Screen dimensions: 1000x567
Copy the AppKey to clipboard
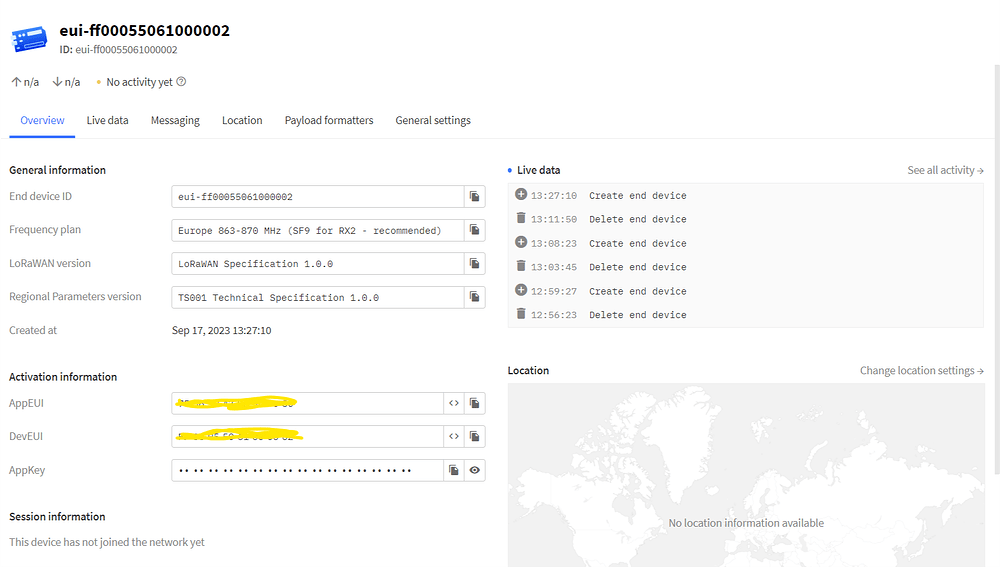point(454,470)
